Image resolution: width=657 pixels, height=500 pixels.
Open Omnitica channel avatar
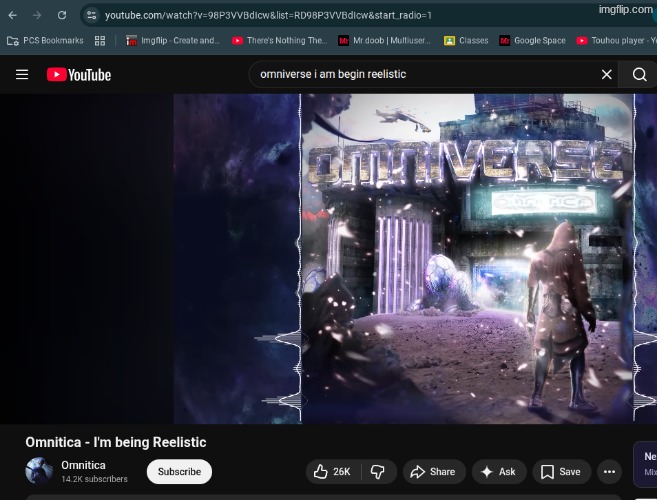[39, 471]
